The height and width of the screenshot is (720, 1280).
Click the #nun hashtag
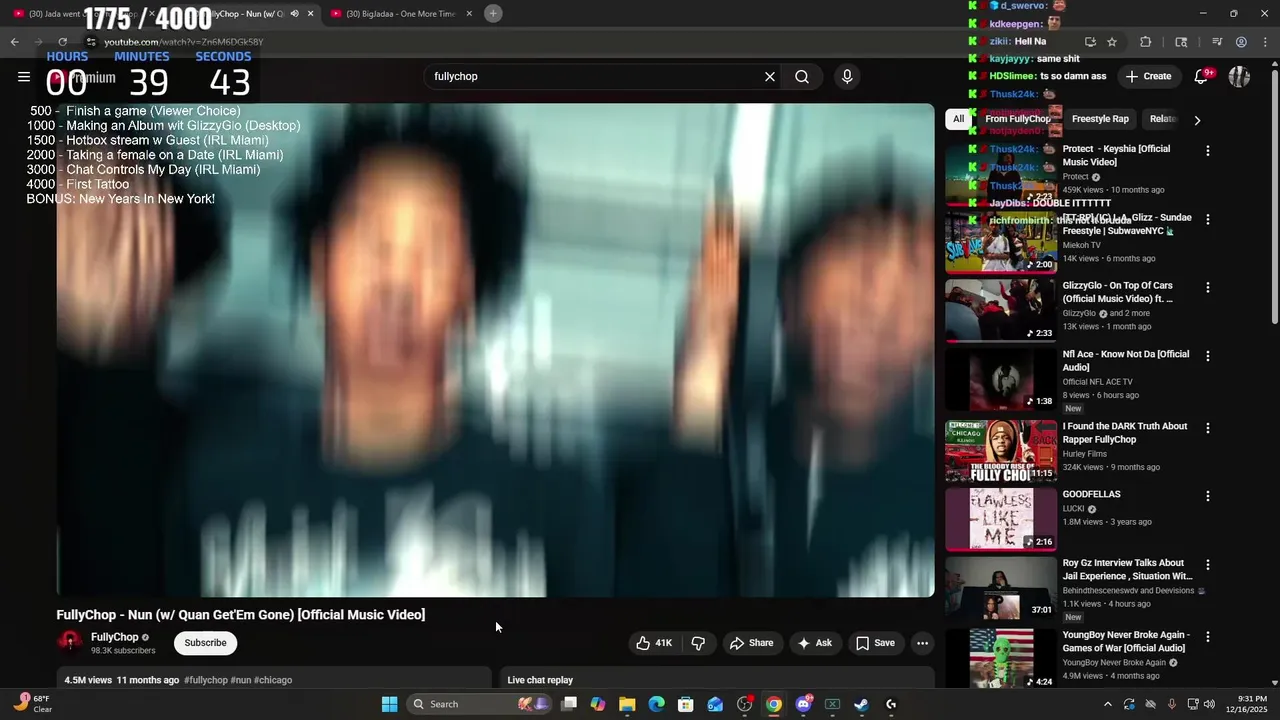point(241,680)
